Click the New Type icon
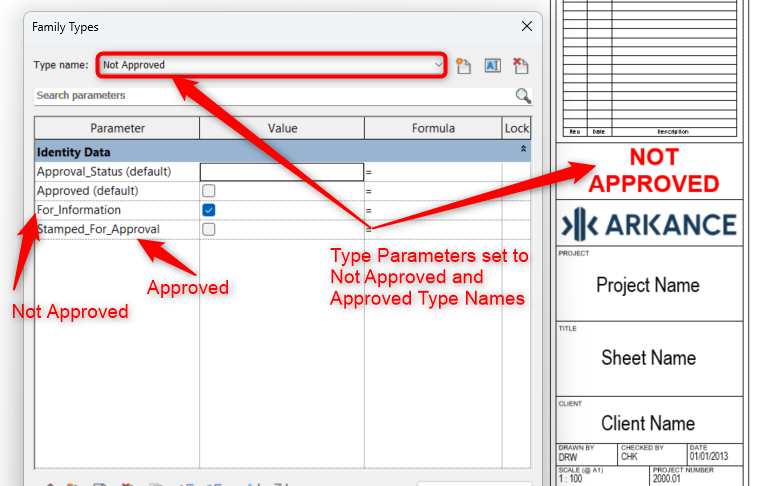760x486 pixels. (x=463, y=65)
